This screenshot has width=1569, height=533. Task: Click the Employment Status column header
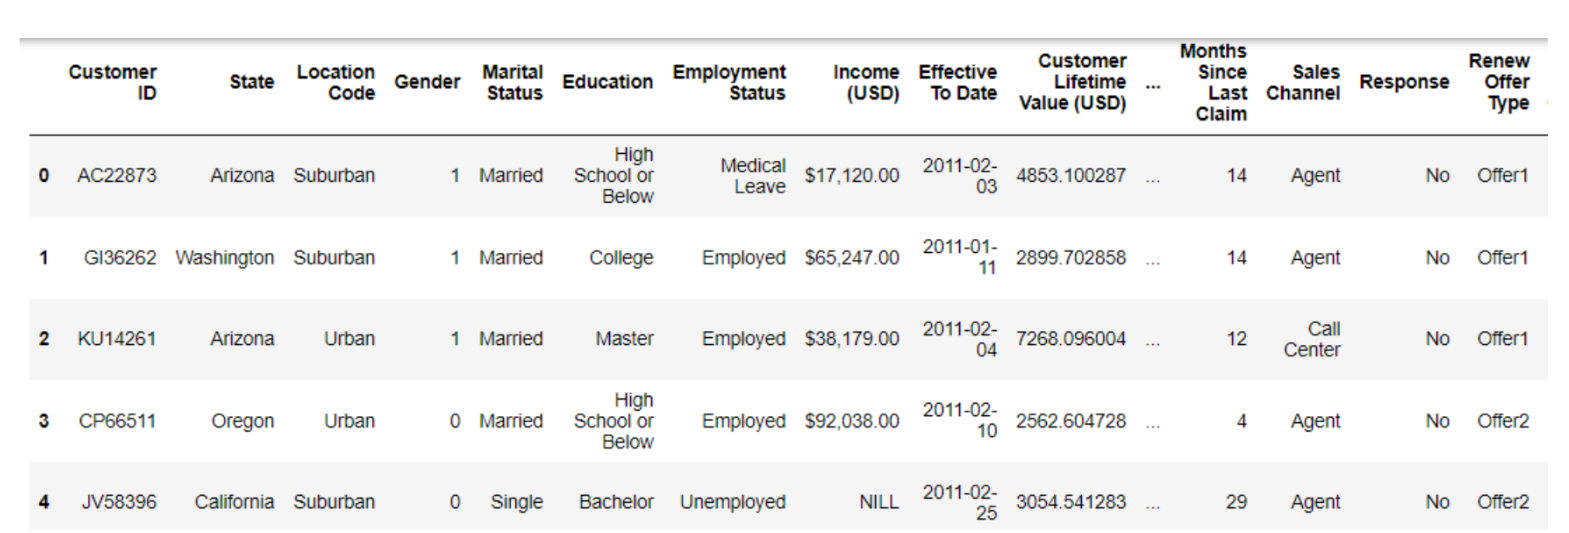(x=729, y=82)
